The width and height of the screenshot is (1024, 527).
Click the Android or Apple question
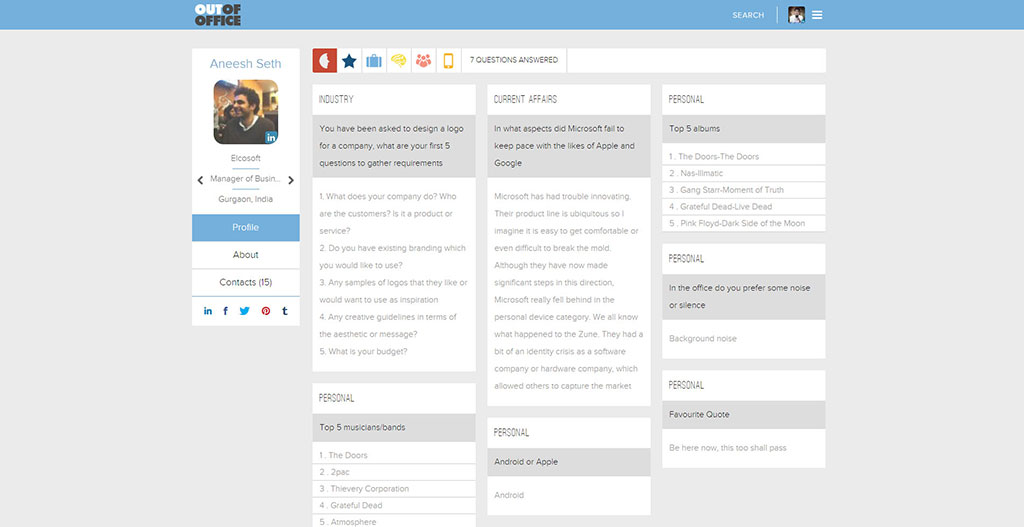(x=569, y=462)
